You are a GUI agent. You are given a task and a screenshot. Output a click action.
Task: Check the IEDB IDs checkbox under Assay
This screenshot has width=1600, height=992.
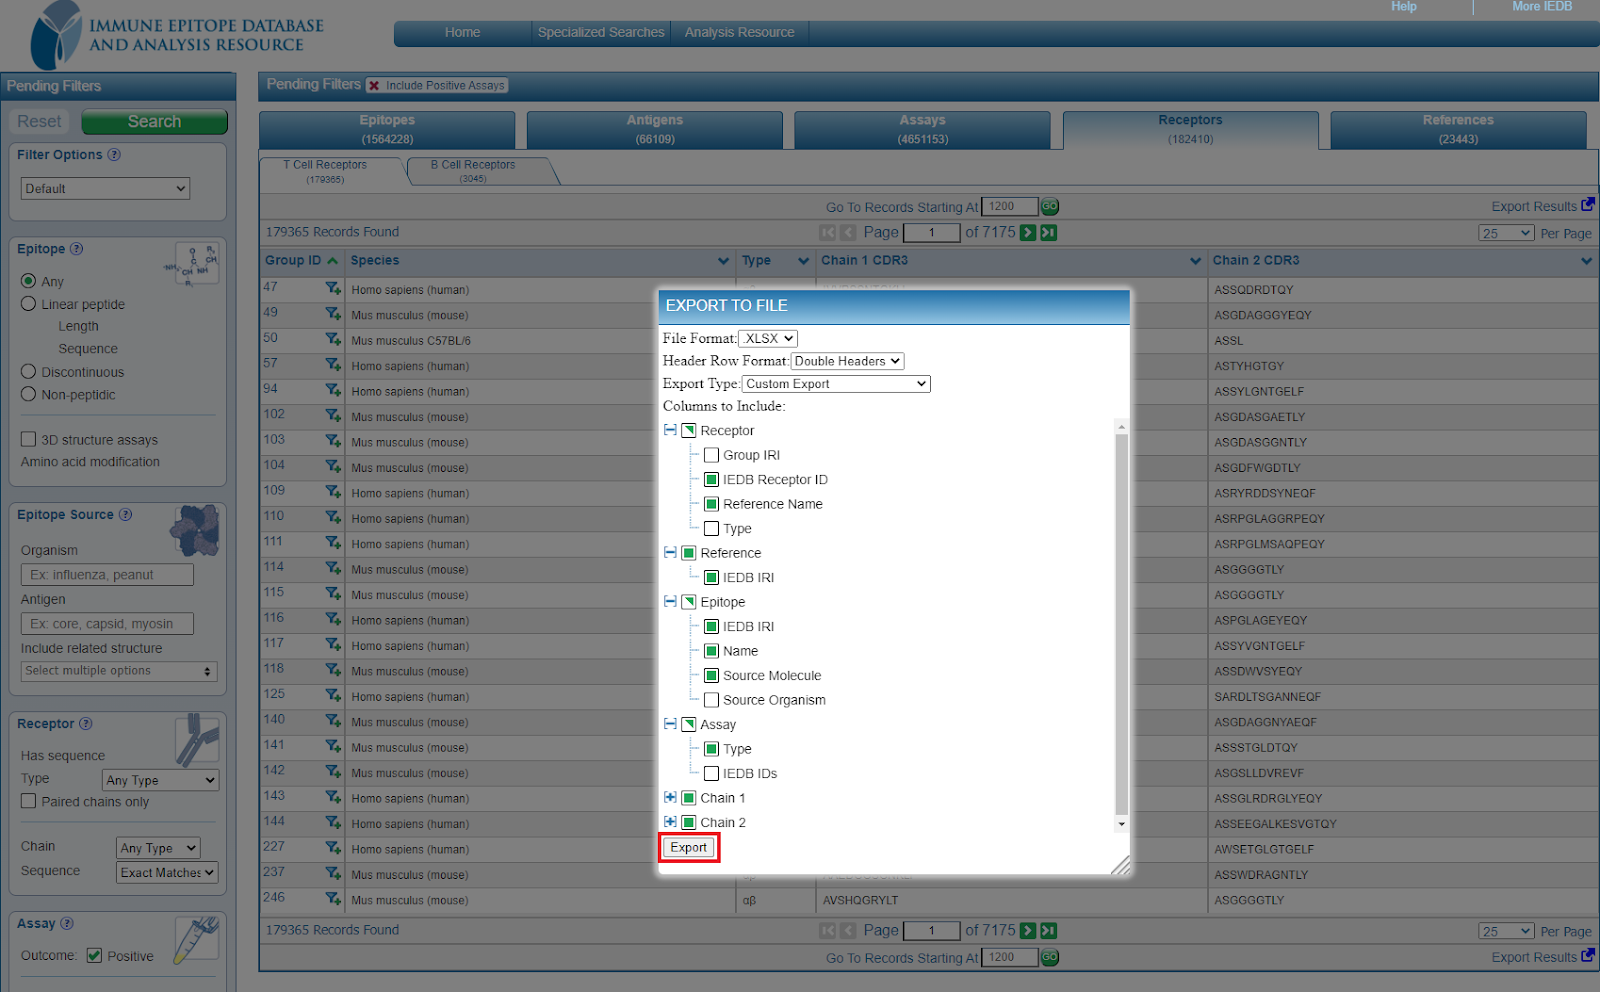tap(711, 774)
